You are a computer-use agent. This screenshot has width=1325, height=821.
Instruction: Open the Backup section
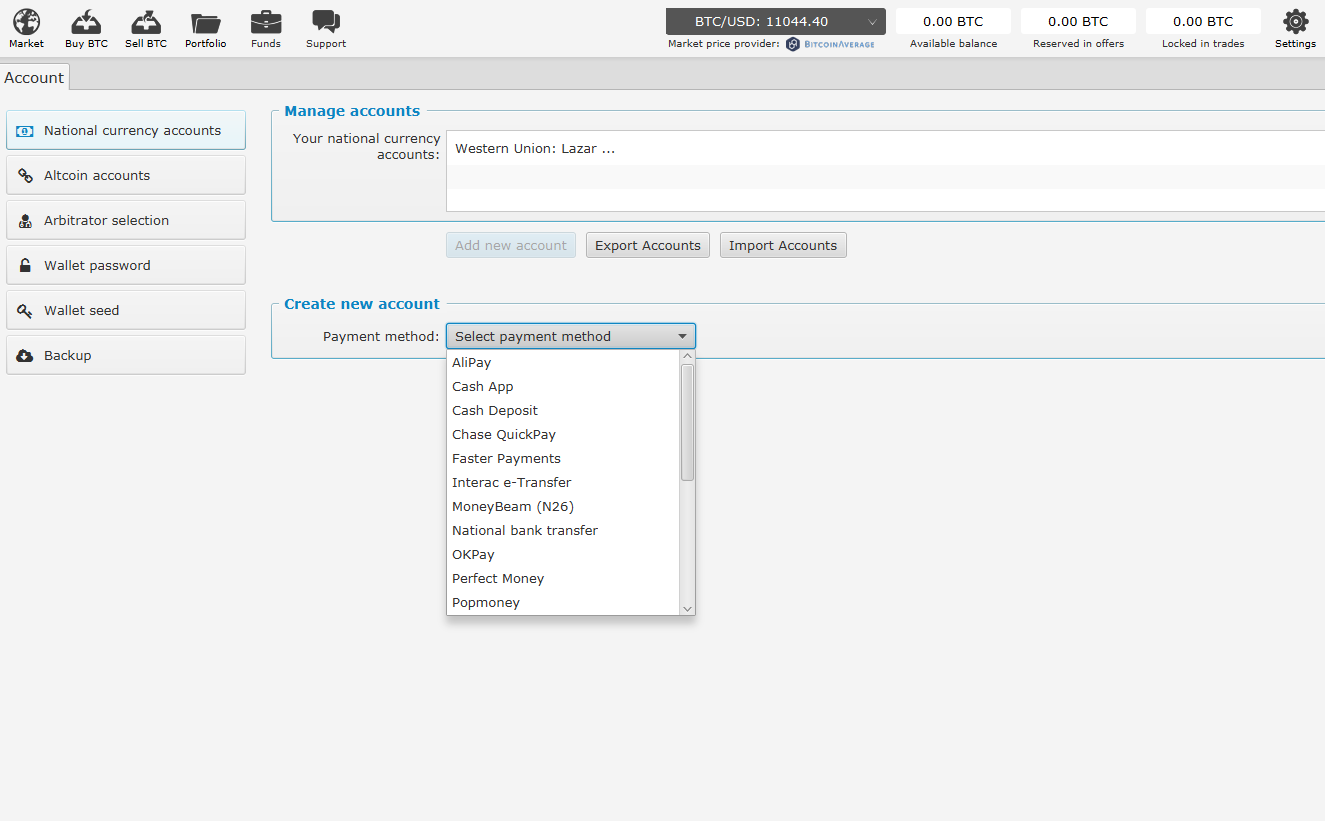[126, 355]
